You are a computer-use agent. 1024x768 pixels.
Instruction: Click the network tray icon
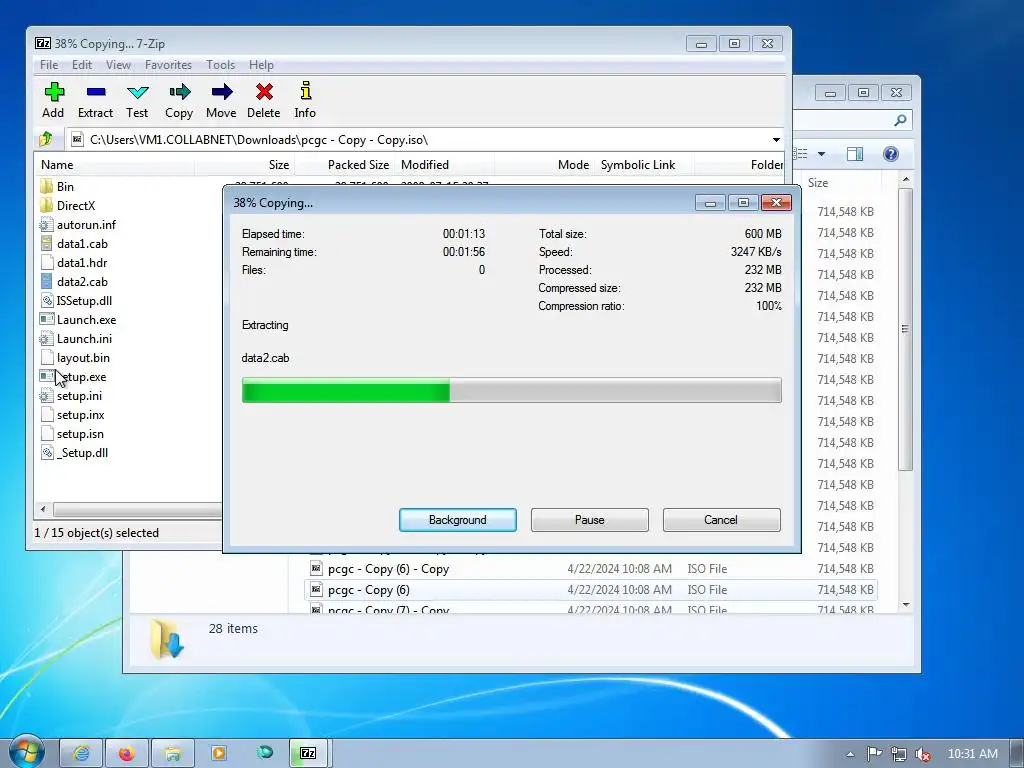click(x=899, y=754)
